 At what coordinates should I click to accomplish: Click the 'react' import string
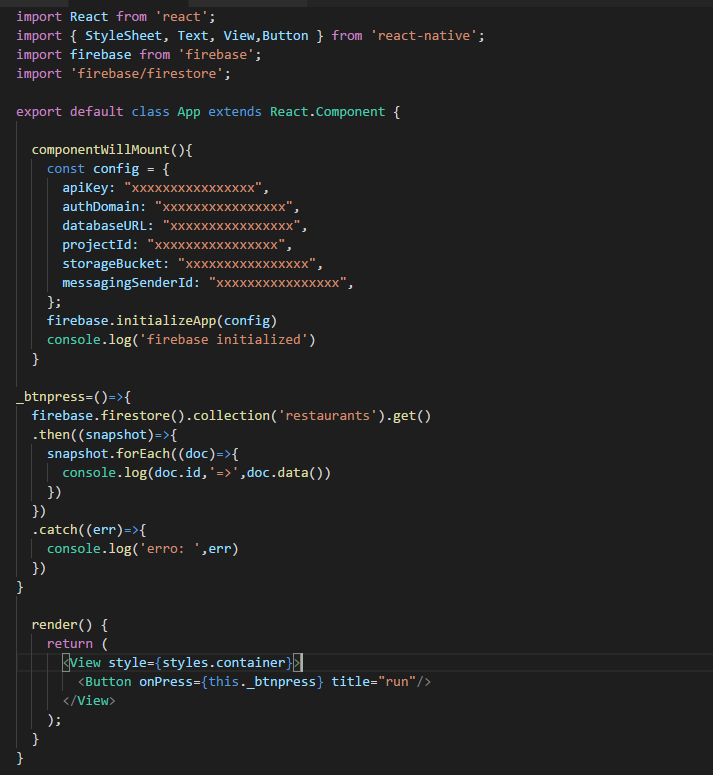(181, 17)
